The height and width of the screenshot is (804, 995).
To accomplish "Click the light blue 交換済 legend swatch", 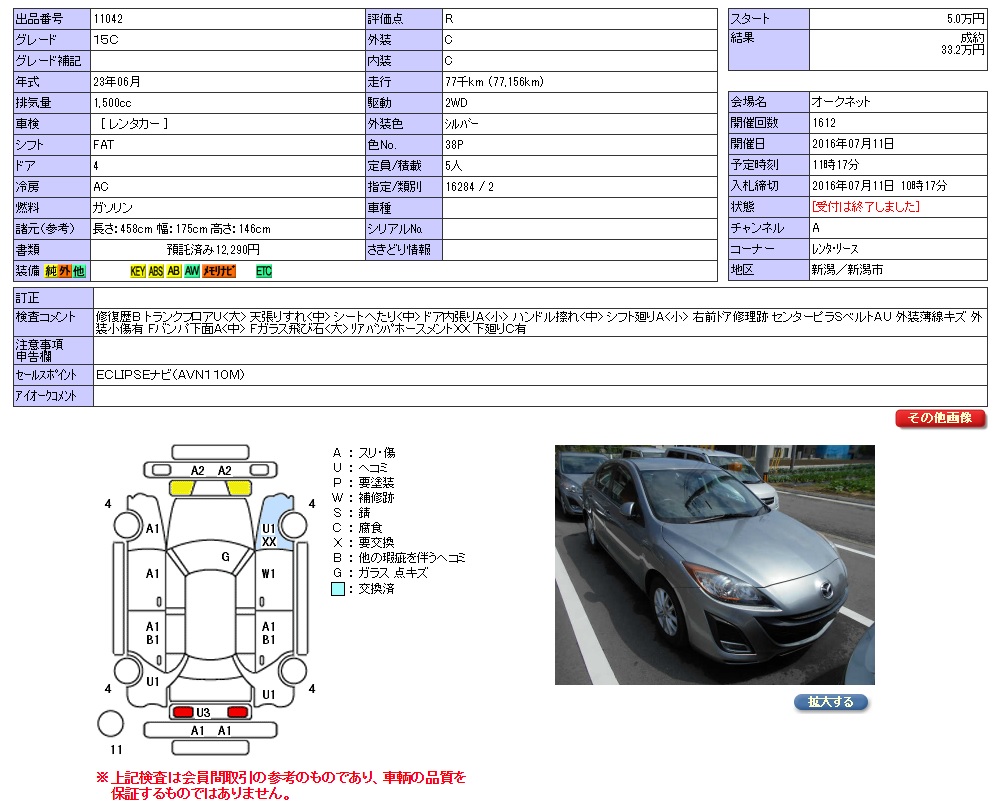I will tap(338, 589).
